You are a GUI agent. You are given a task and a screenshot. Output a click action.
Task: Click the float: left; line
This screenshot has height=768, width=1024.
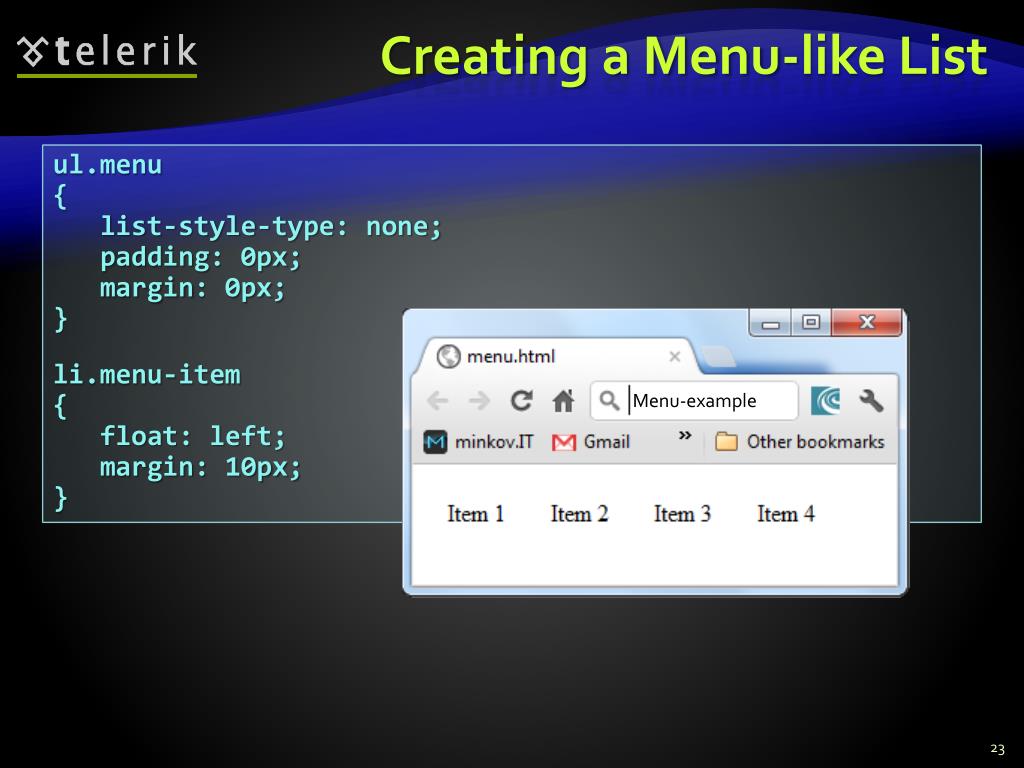click(193, 436)
